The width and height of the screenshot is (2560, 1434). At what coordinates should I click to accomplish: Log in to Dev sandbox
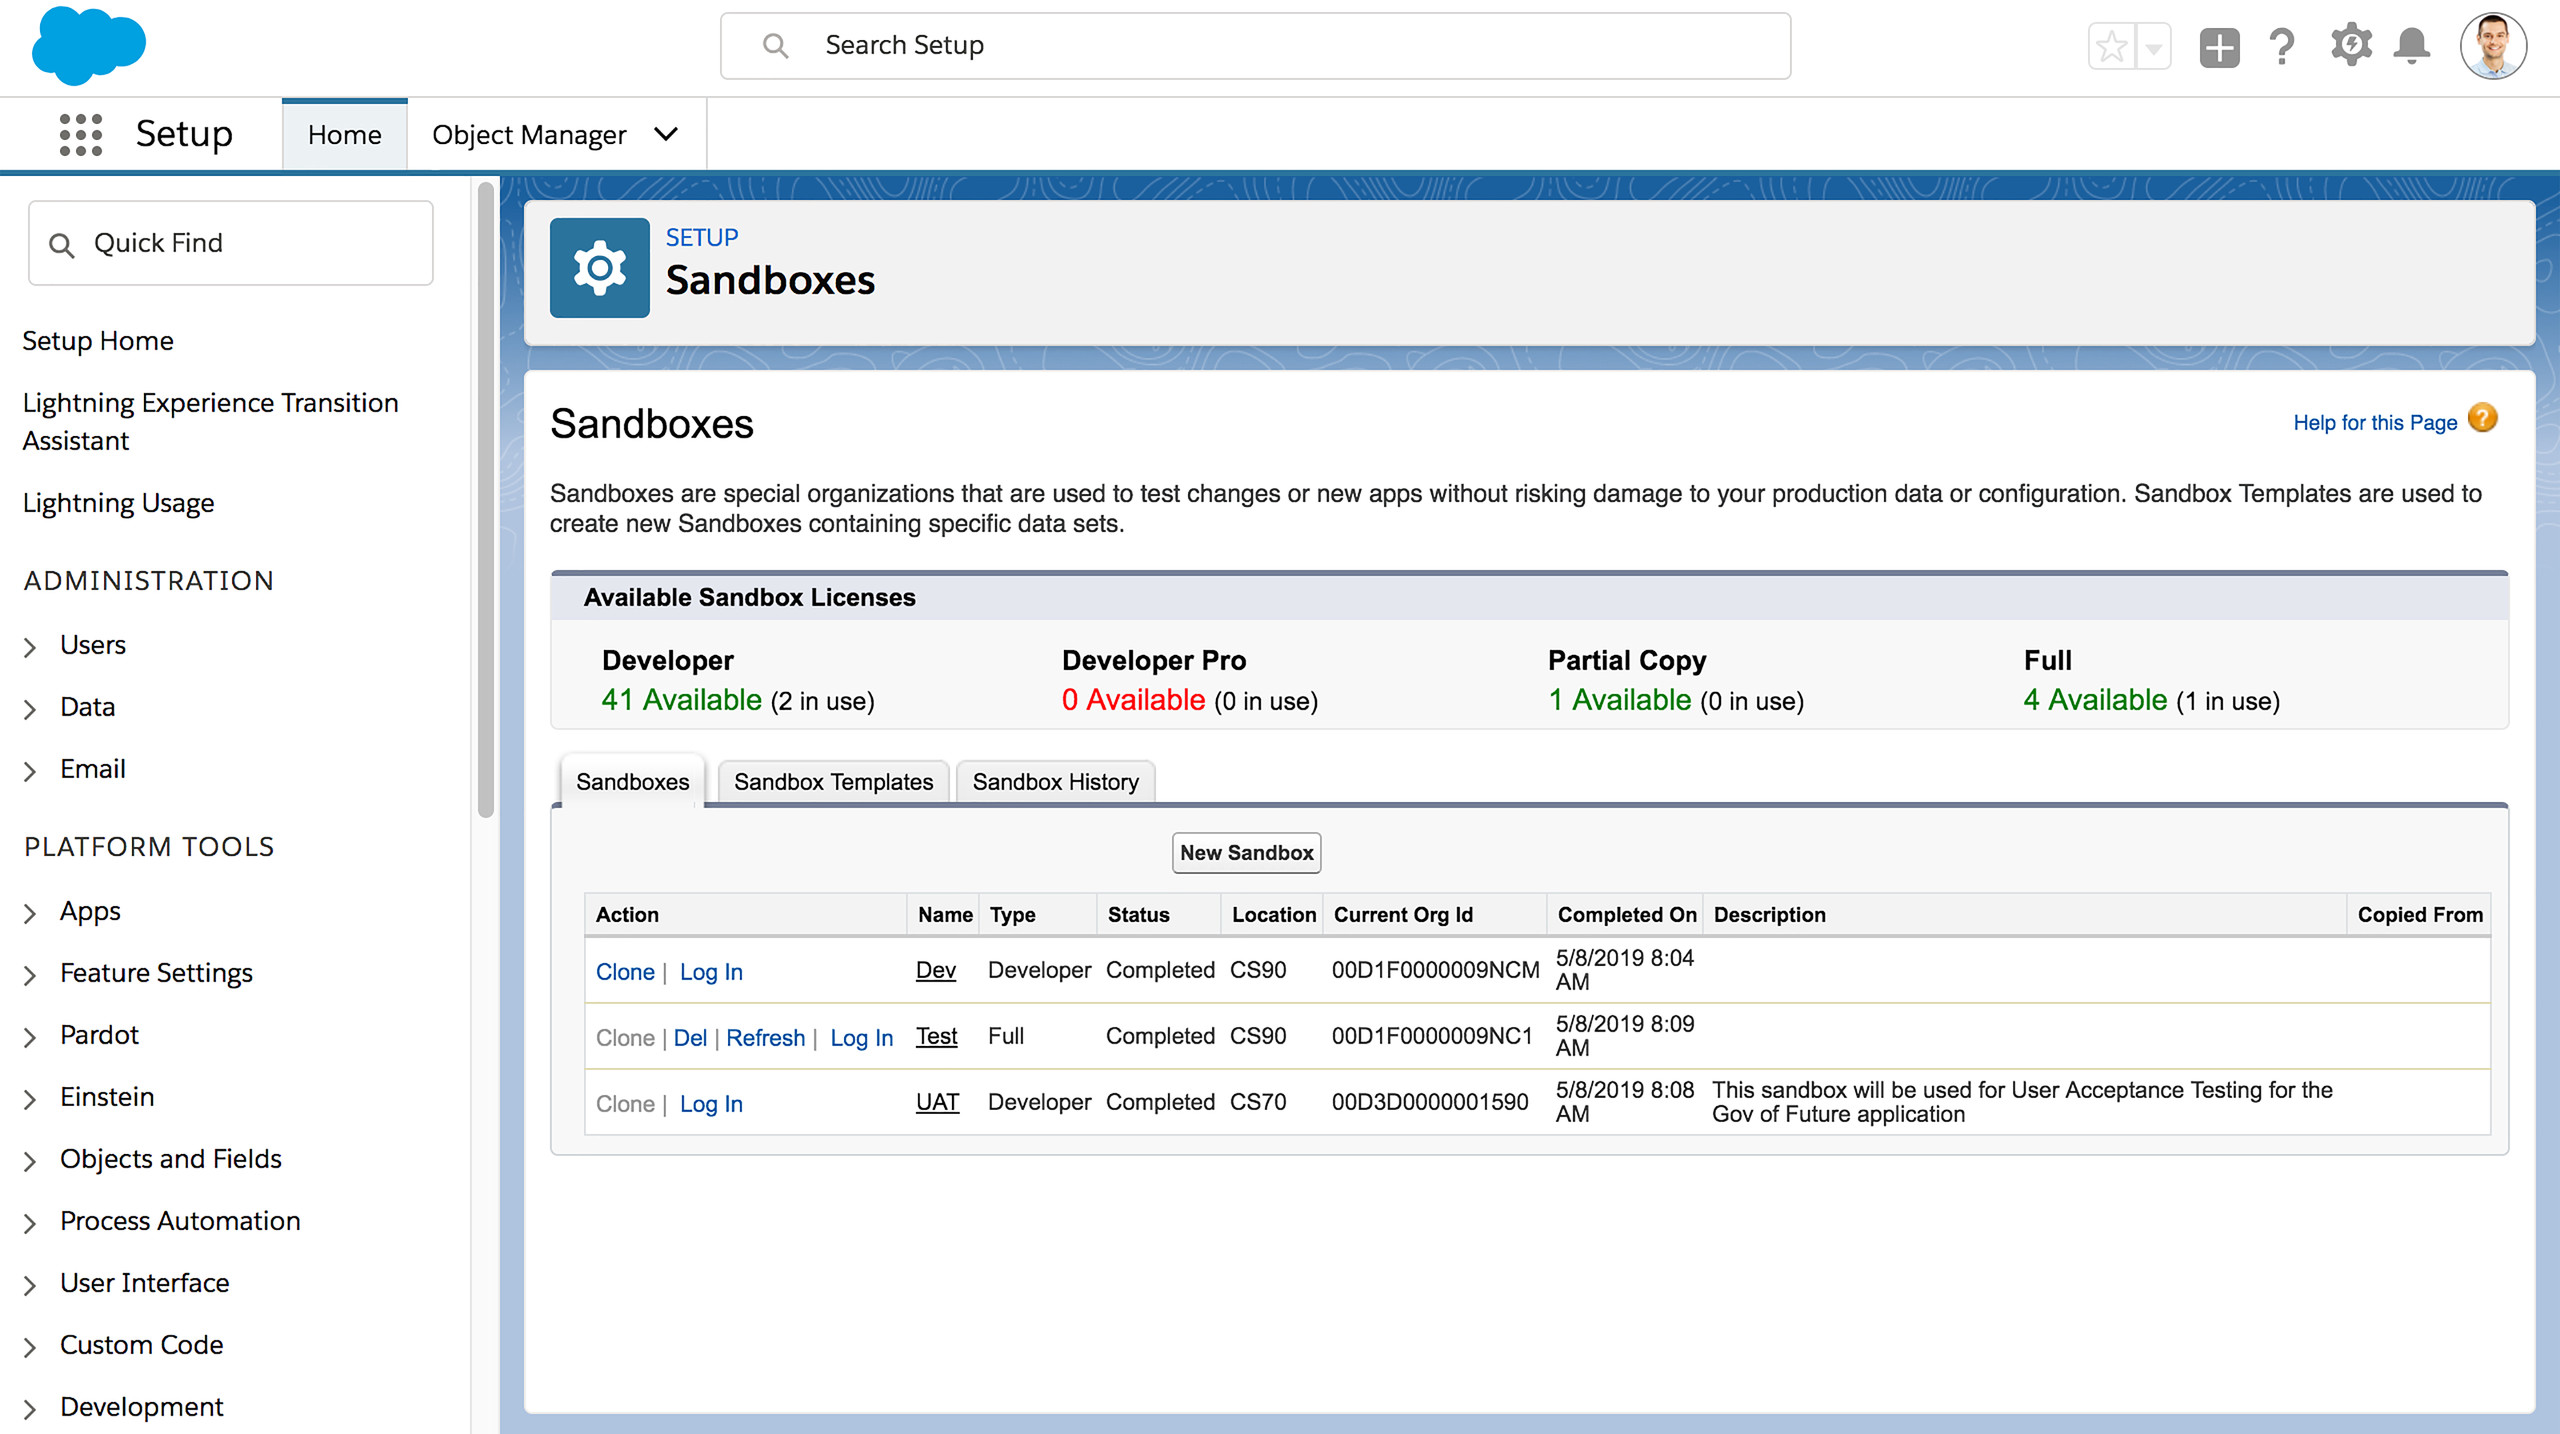(x=710, y=970)
